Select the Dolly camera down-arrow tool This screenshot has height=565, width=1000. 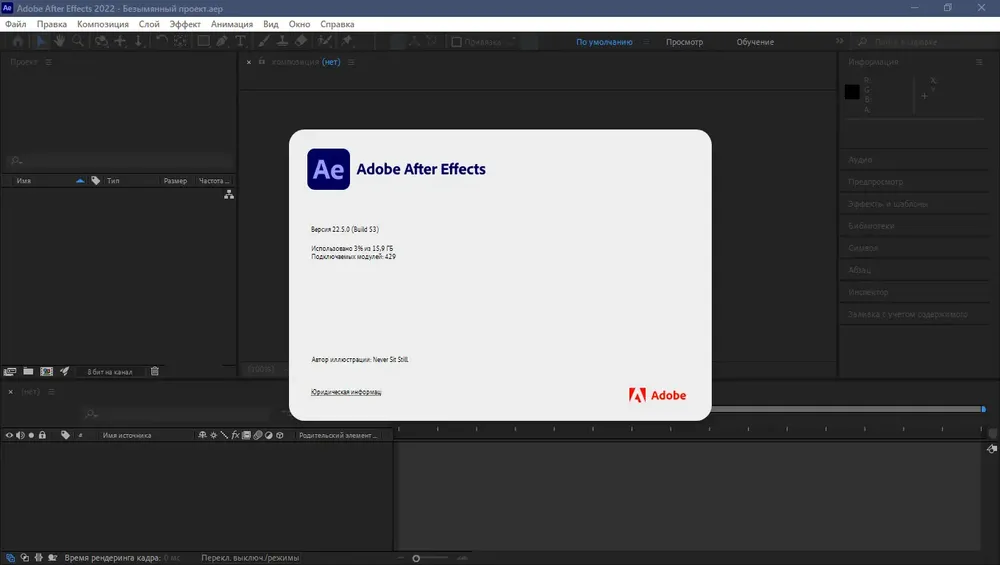pyautogui.click(x=138, y=41)
